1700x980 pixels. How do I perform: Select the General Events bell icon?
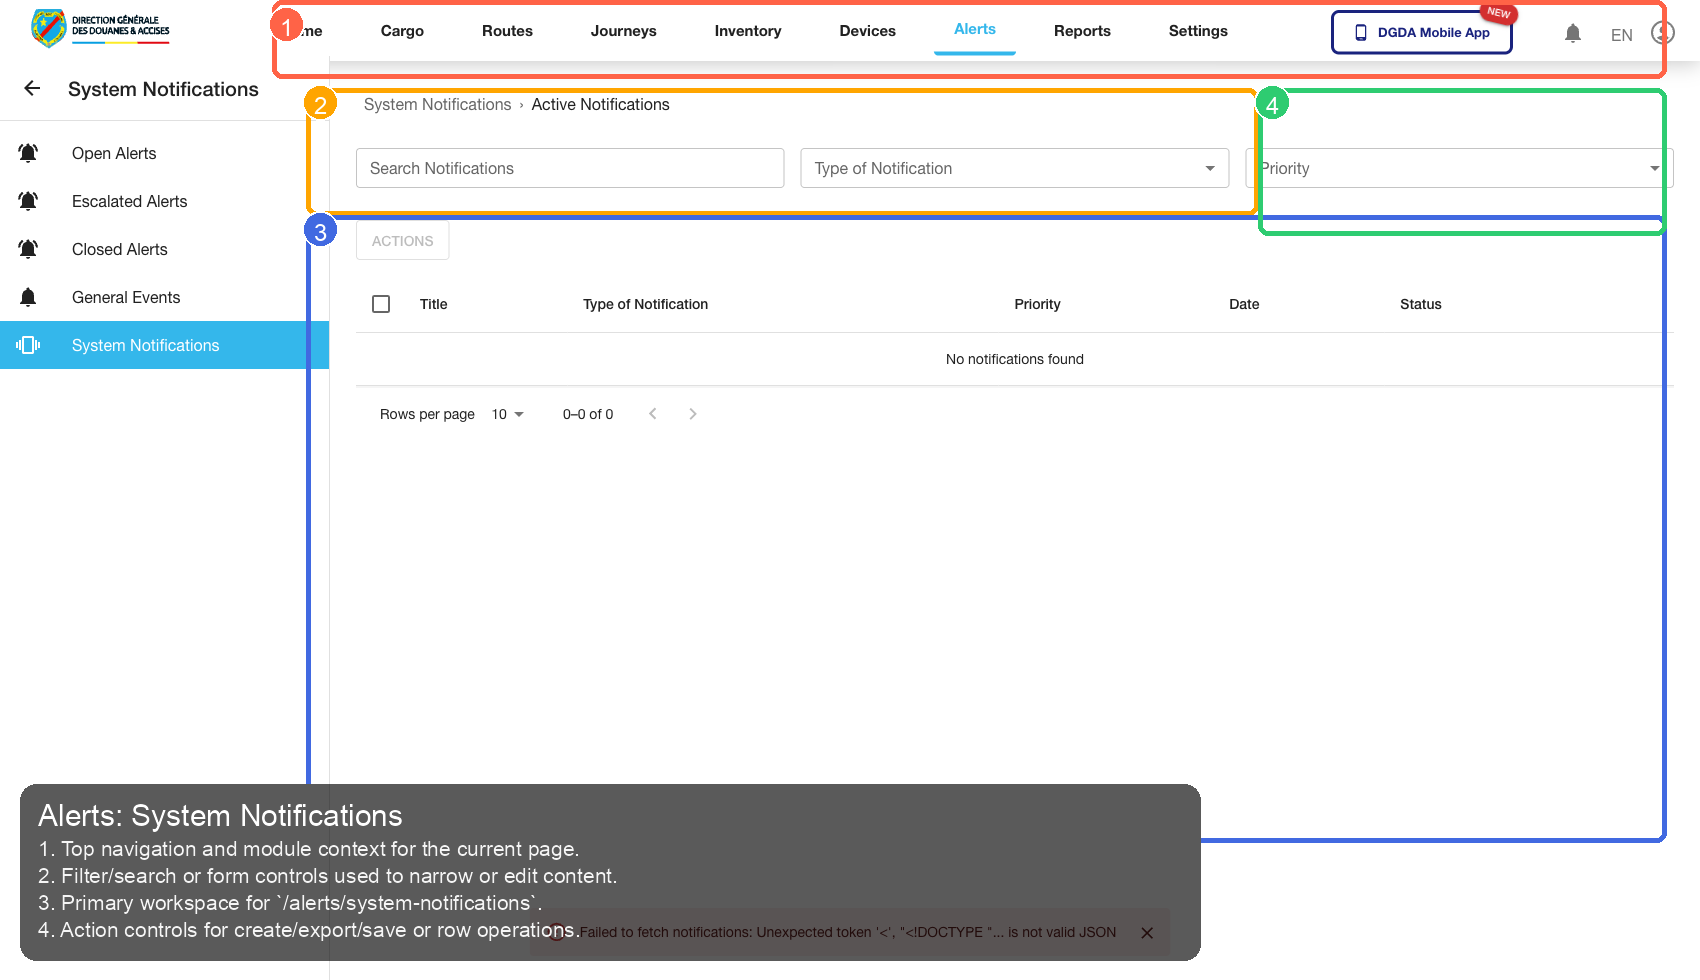pos(28,297)
